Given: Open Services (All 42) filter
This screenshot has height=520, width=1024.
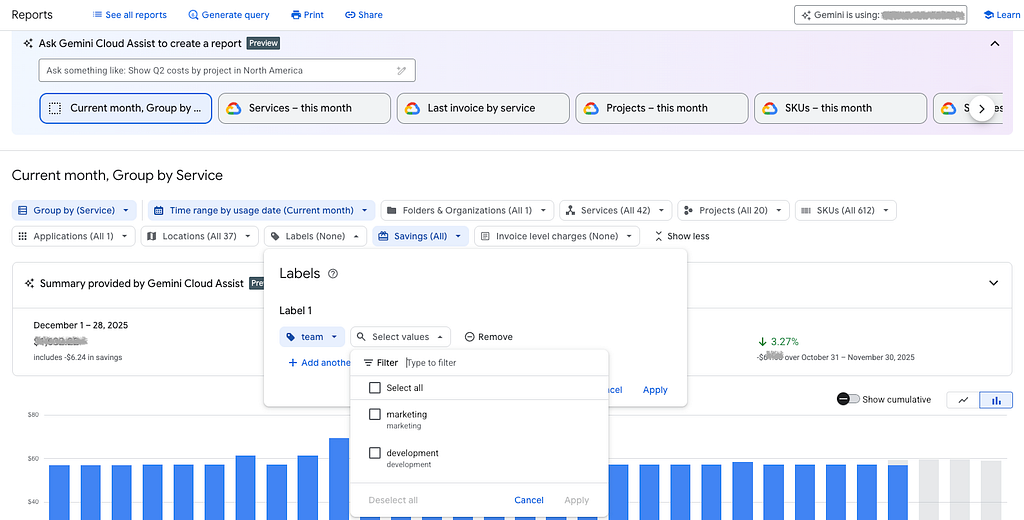Looking at the screenshot, I should point(616,210).
